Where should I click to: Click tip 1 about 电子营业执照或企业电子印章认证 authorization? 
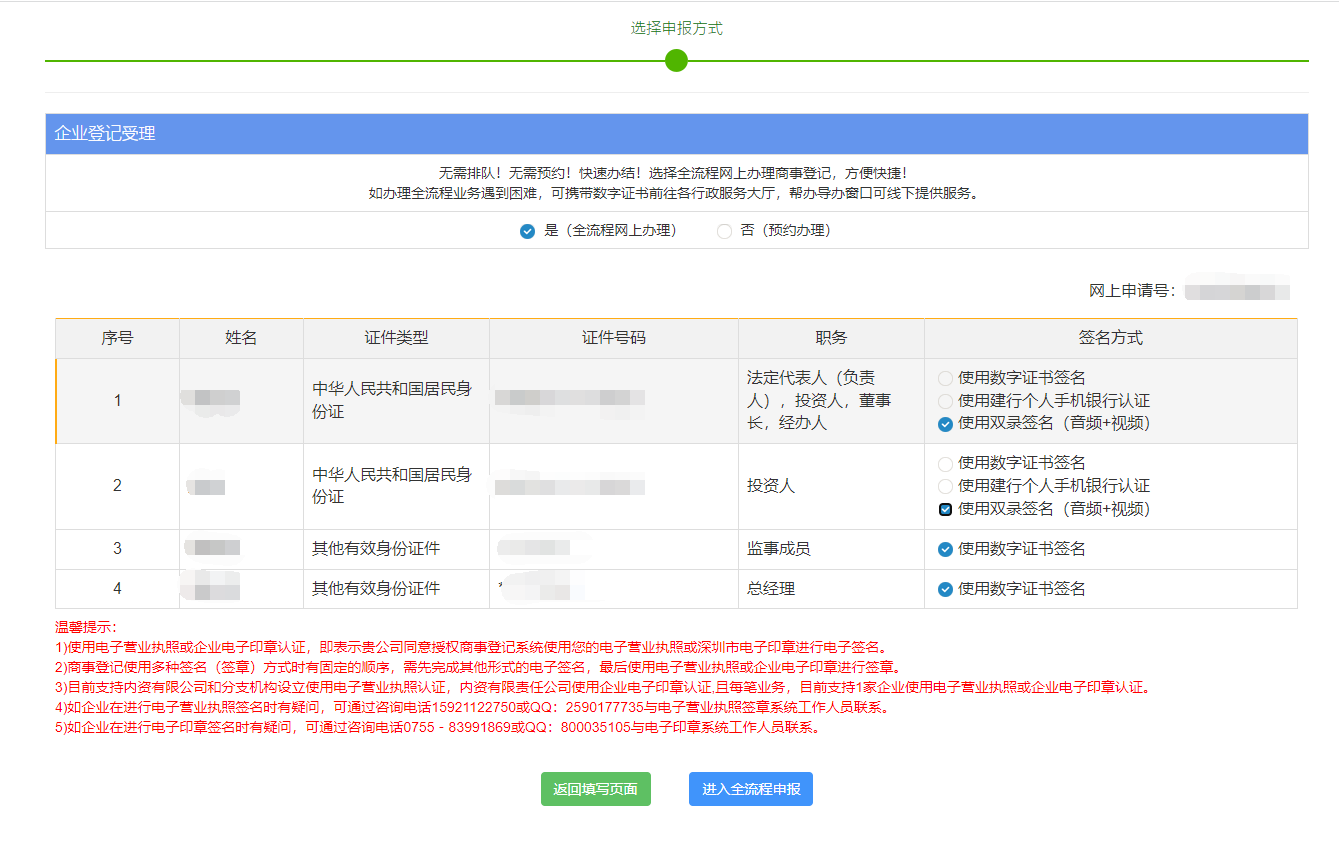472,647
